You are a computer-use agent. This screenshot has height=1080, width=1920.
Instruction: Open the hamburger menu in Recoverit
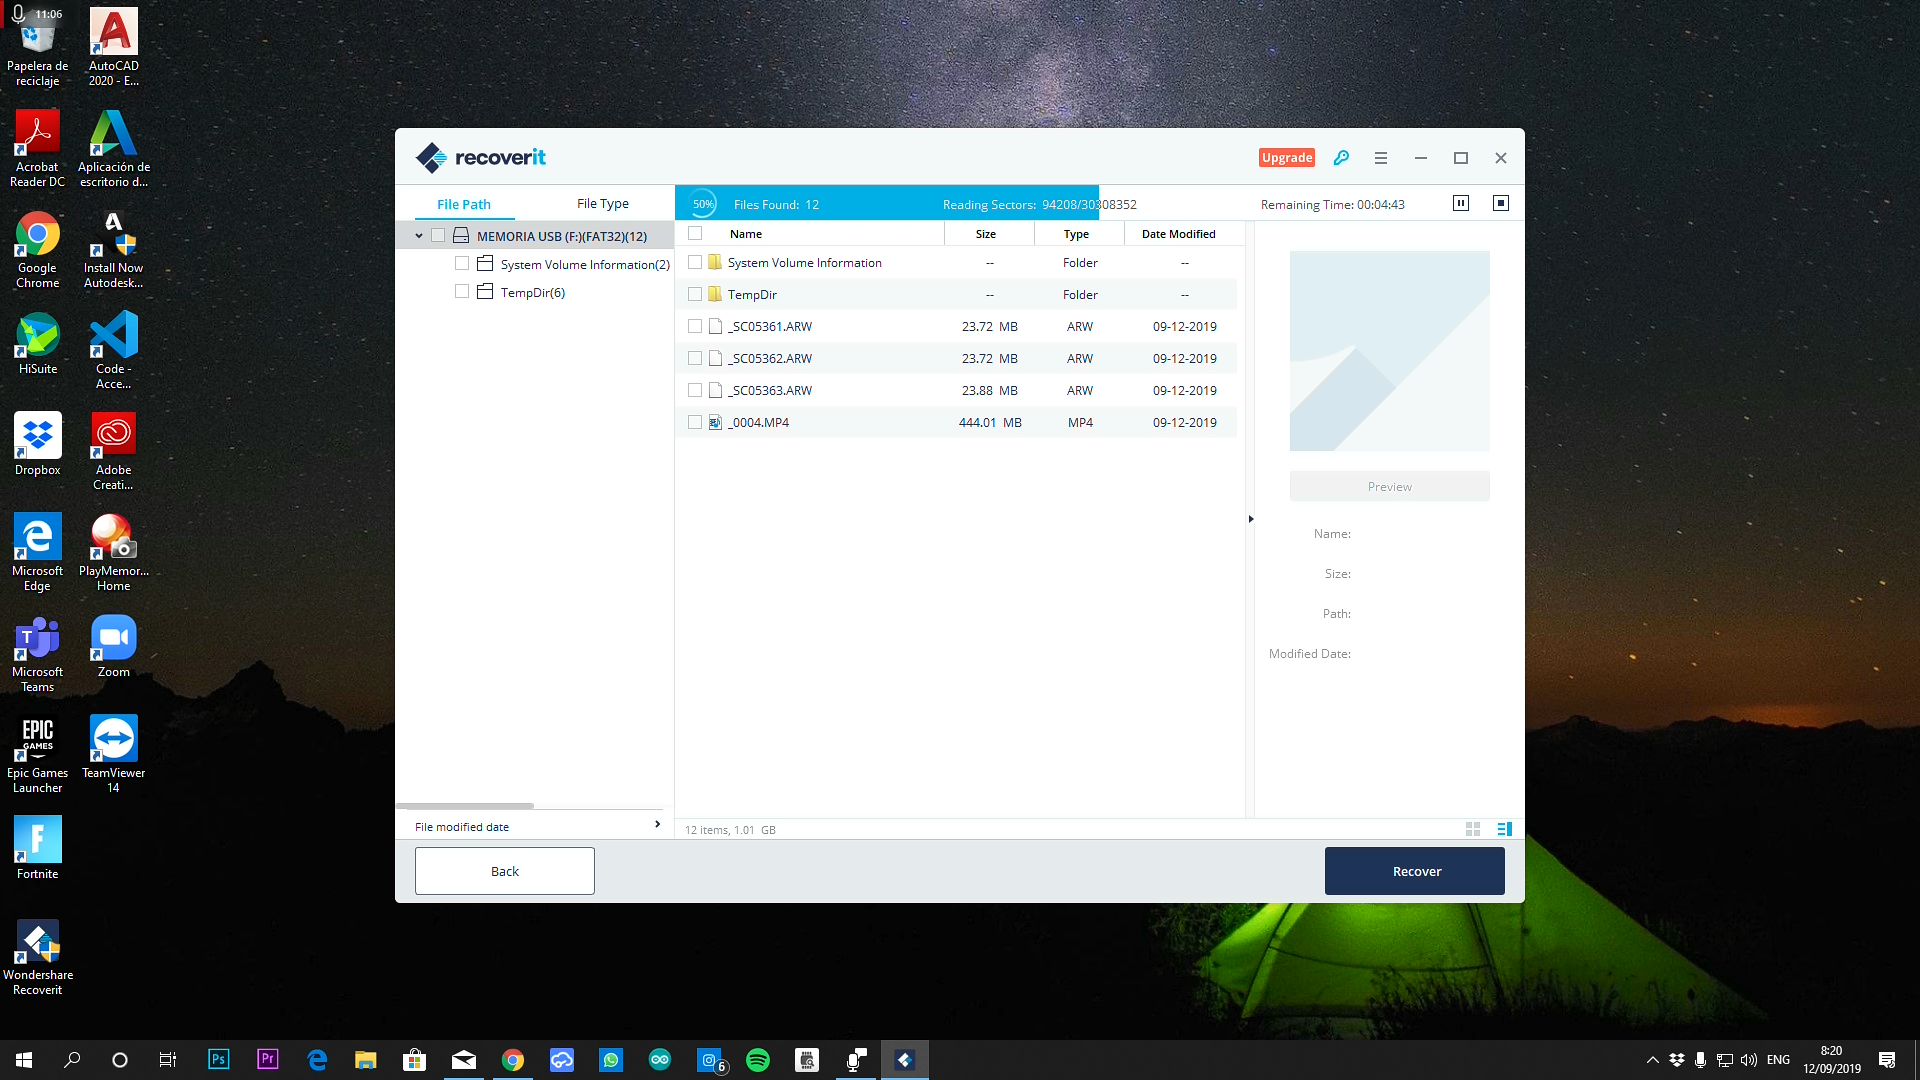click(1381, 158)
